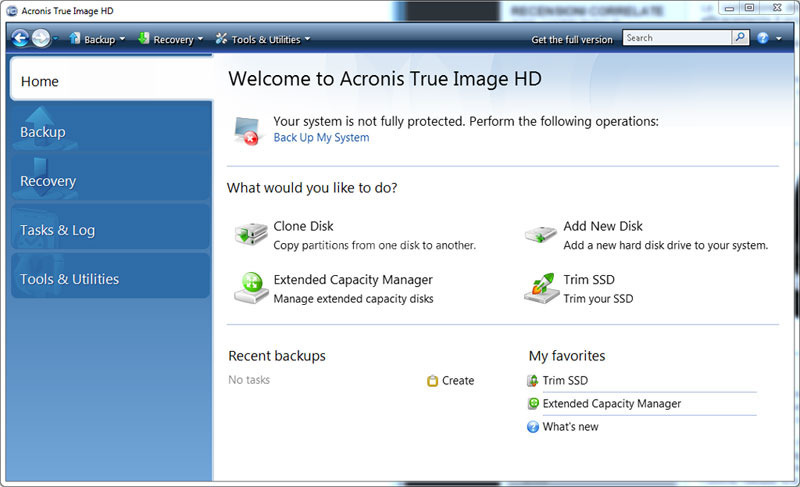The image size is (800, 487).
Task: Click the Back navigation arrow icon
Action: [x=20, y=38]
